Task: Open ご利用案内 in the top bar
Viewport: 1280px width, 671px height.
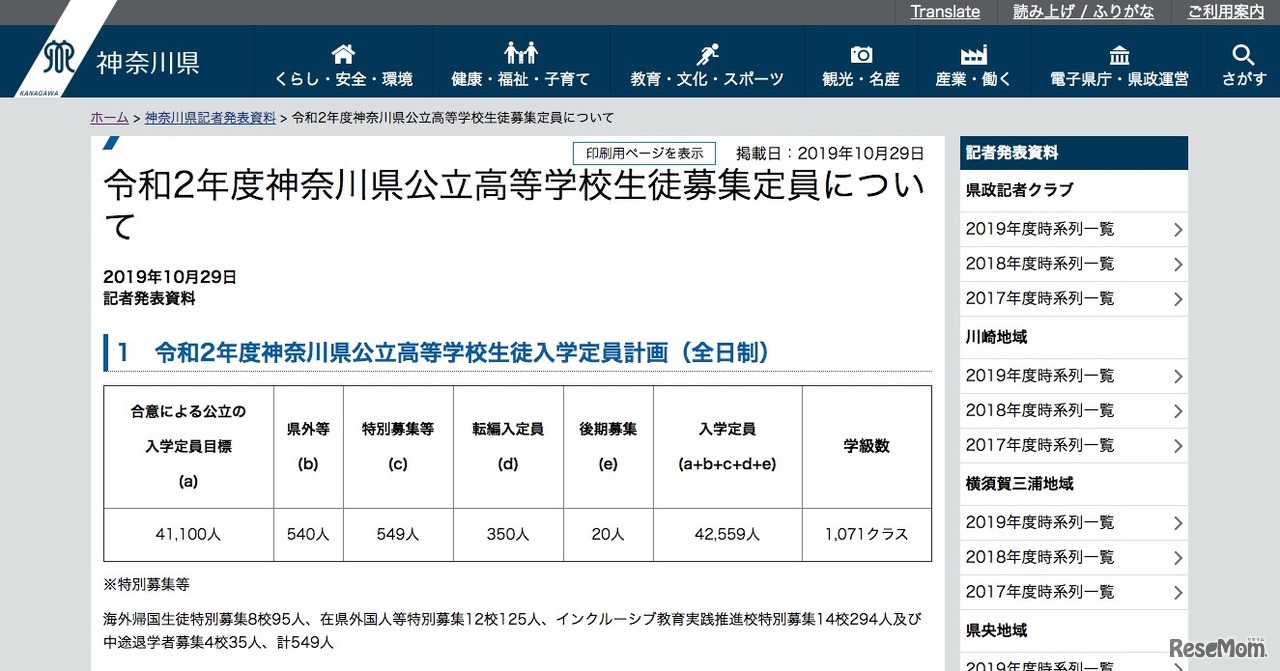Action: tap(1226, 12)
